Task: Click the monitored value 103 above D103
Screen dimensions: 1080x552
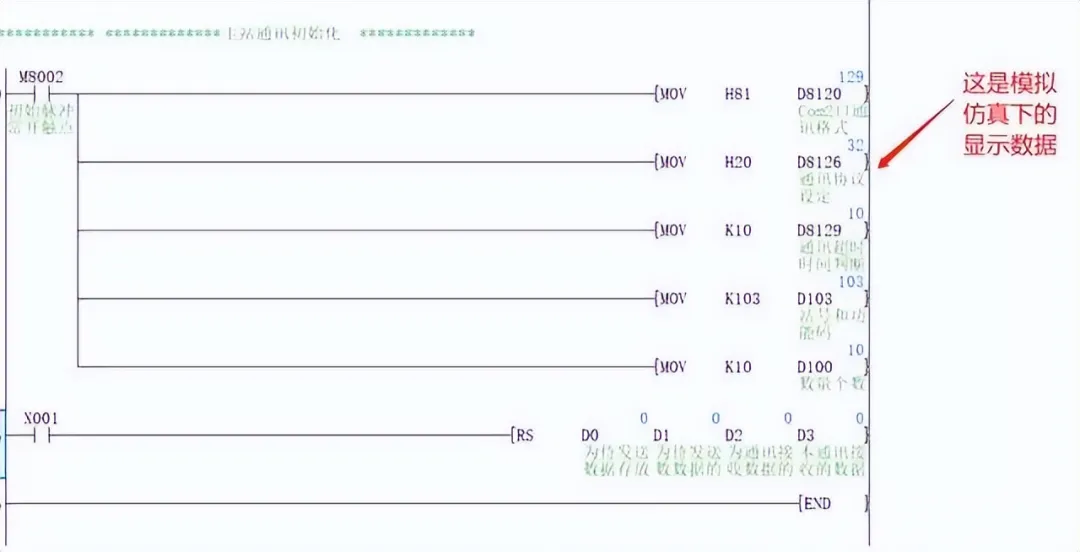Action: click(851, 281)
